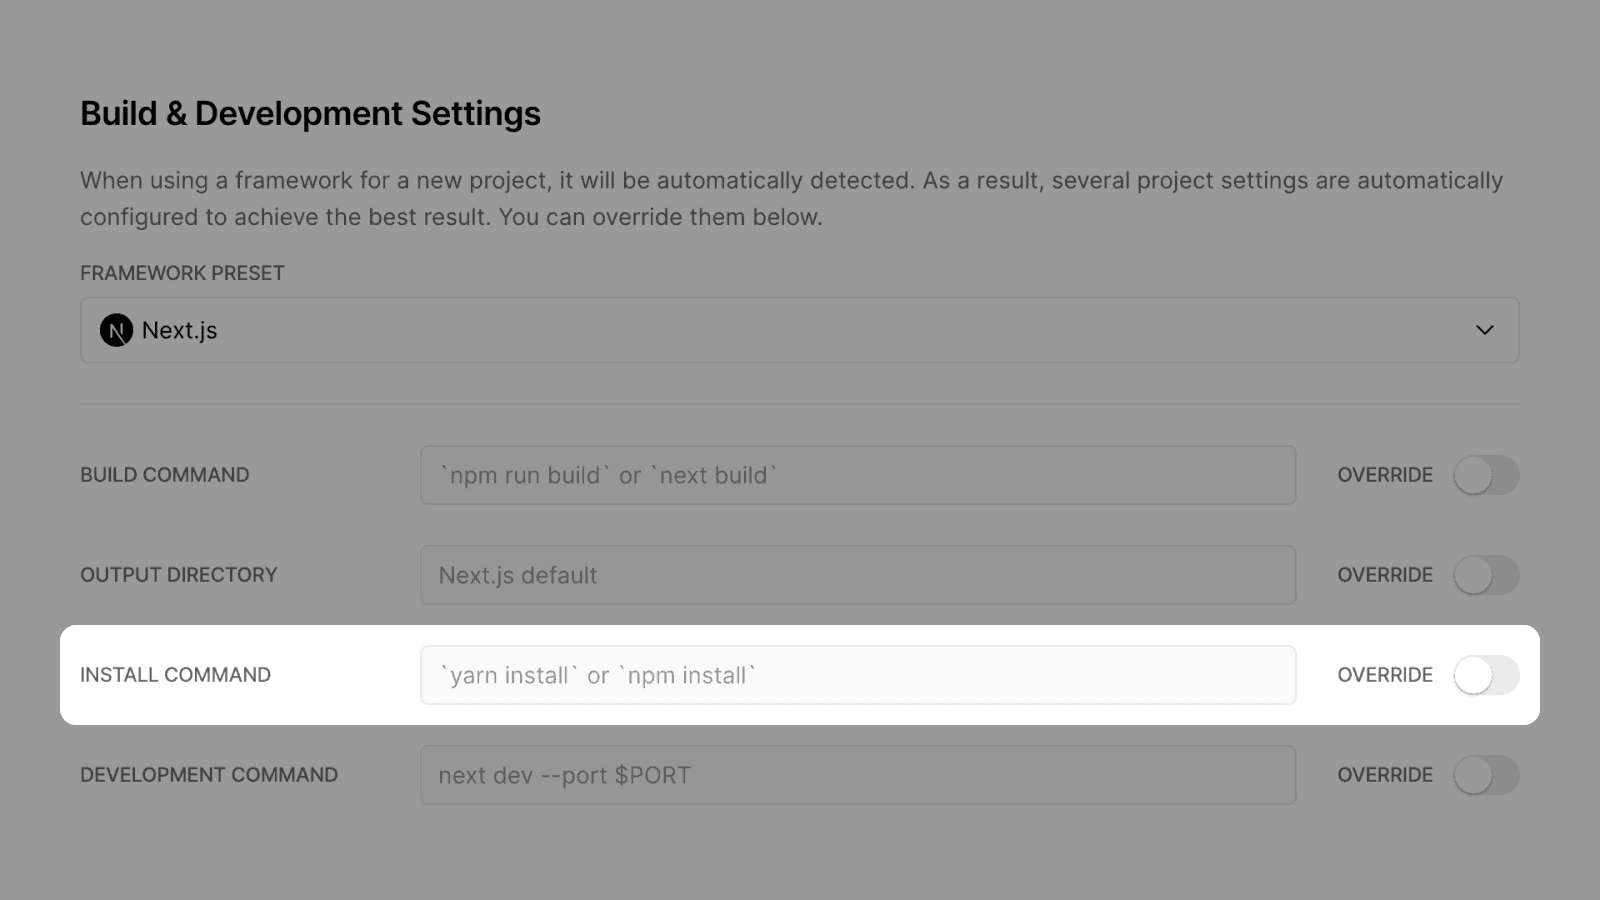Open the Next.js framework preset dropdown
This screenshot has height=900, width=1600.
pyautogui.click(x=799, y=330)
